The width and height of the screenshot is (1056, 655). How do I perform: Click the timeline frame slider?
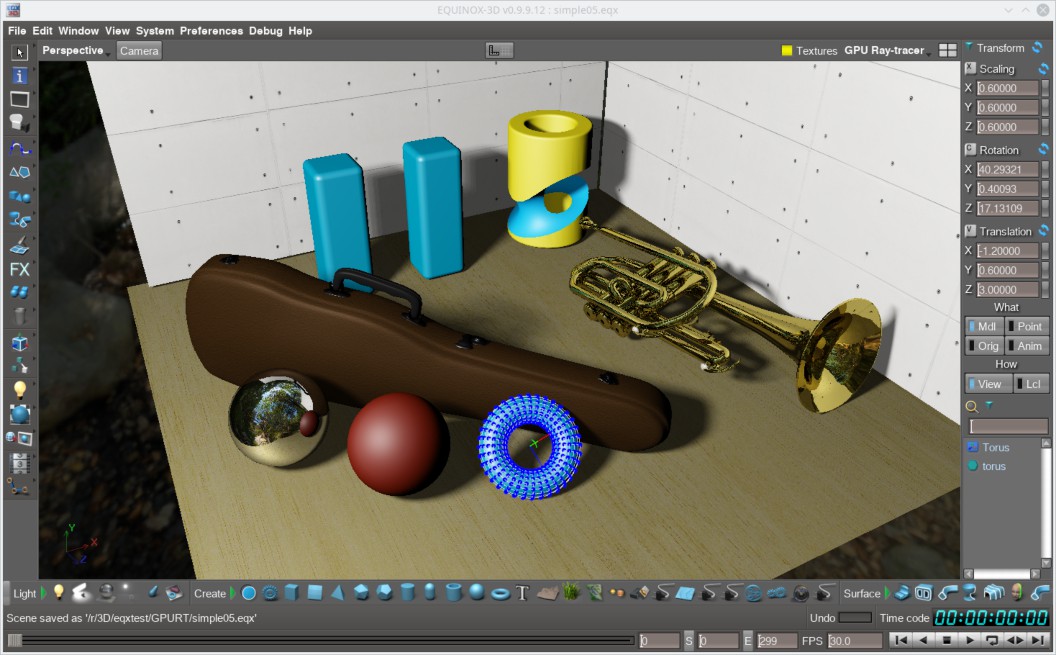pyautogui.click(x=320, y=640)
